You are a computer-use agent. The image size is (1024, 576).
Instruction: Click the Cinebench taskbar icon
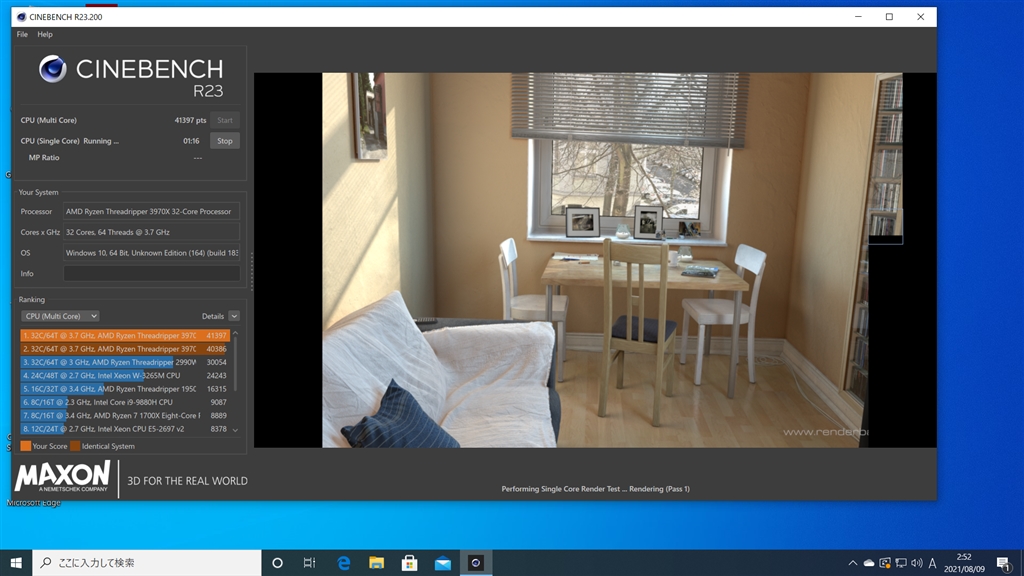tap(476, 562)
